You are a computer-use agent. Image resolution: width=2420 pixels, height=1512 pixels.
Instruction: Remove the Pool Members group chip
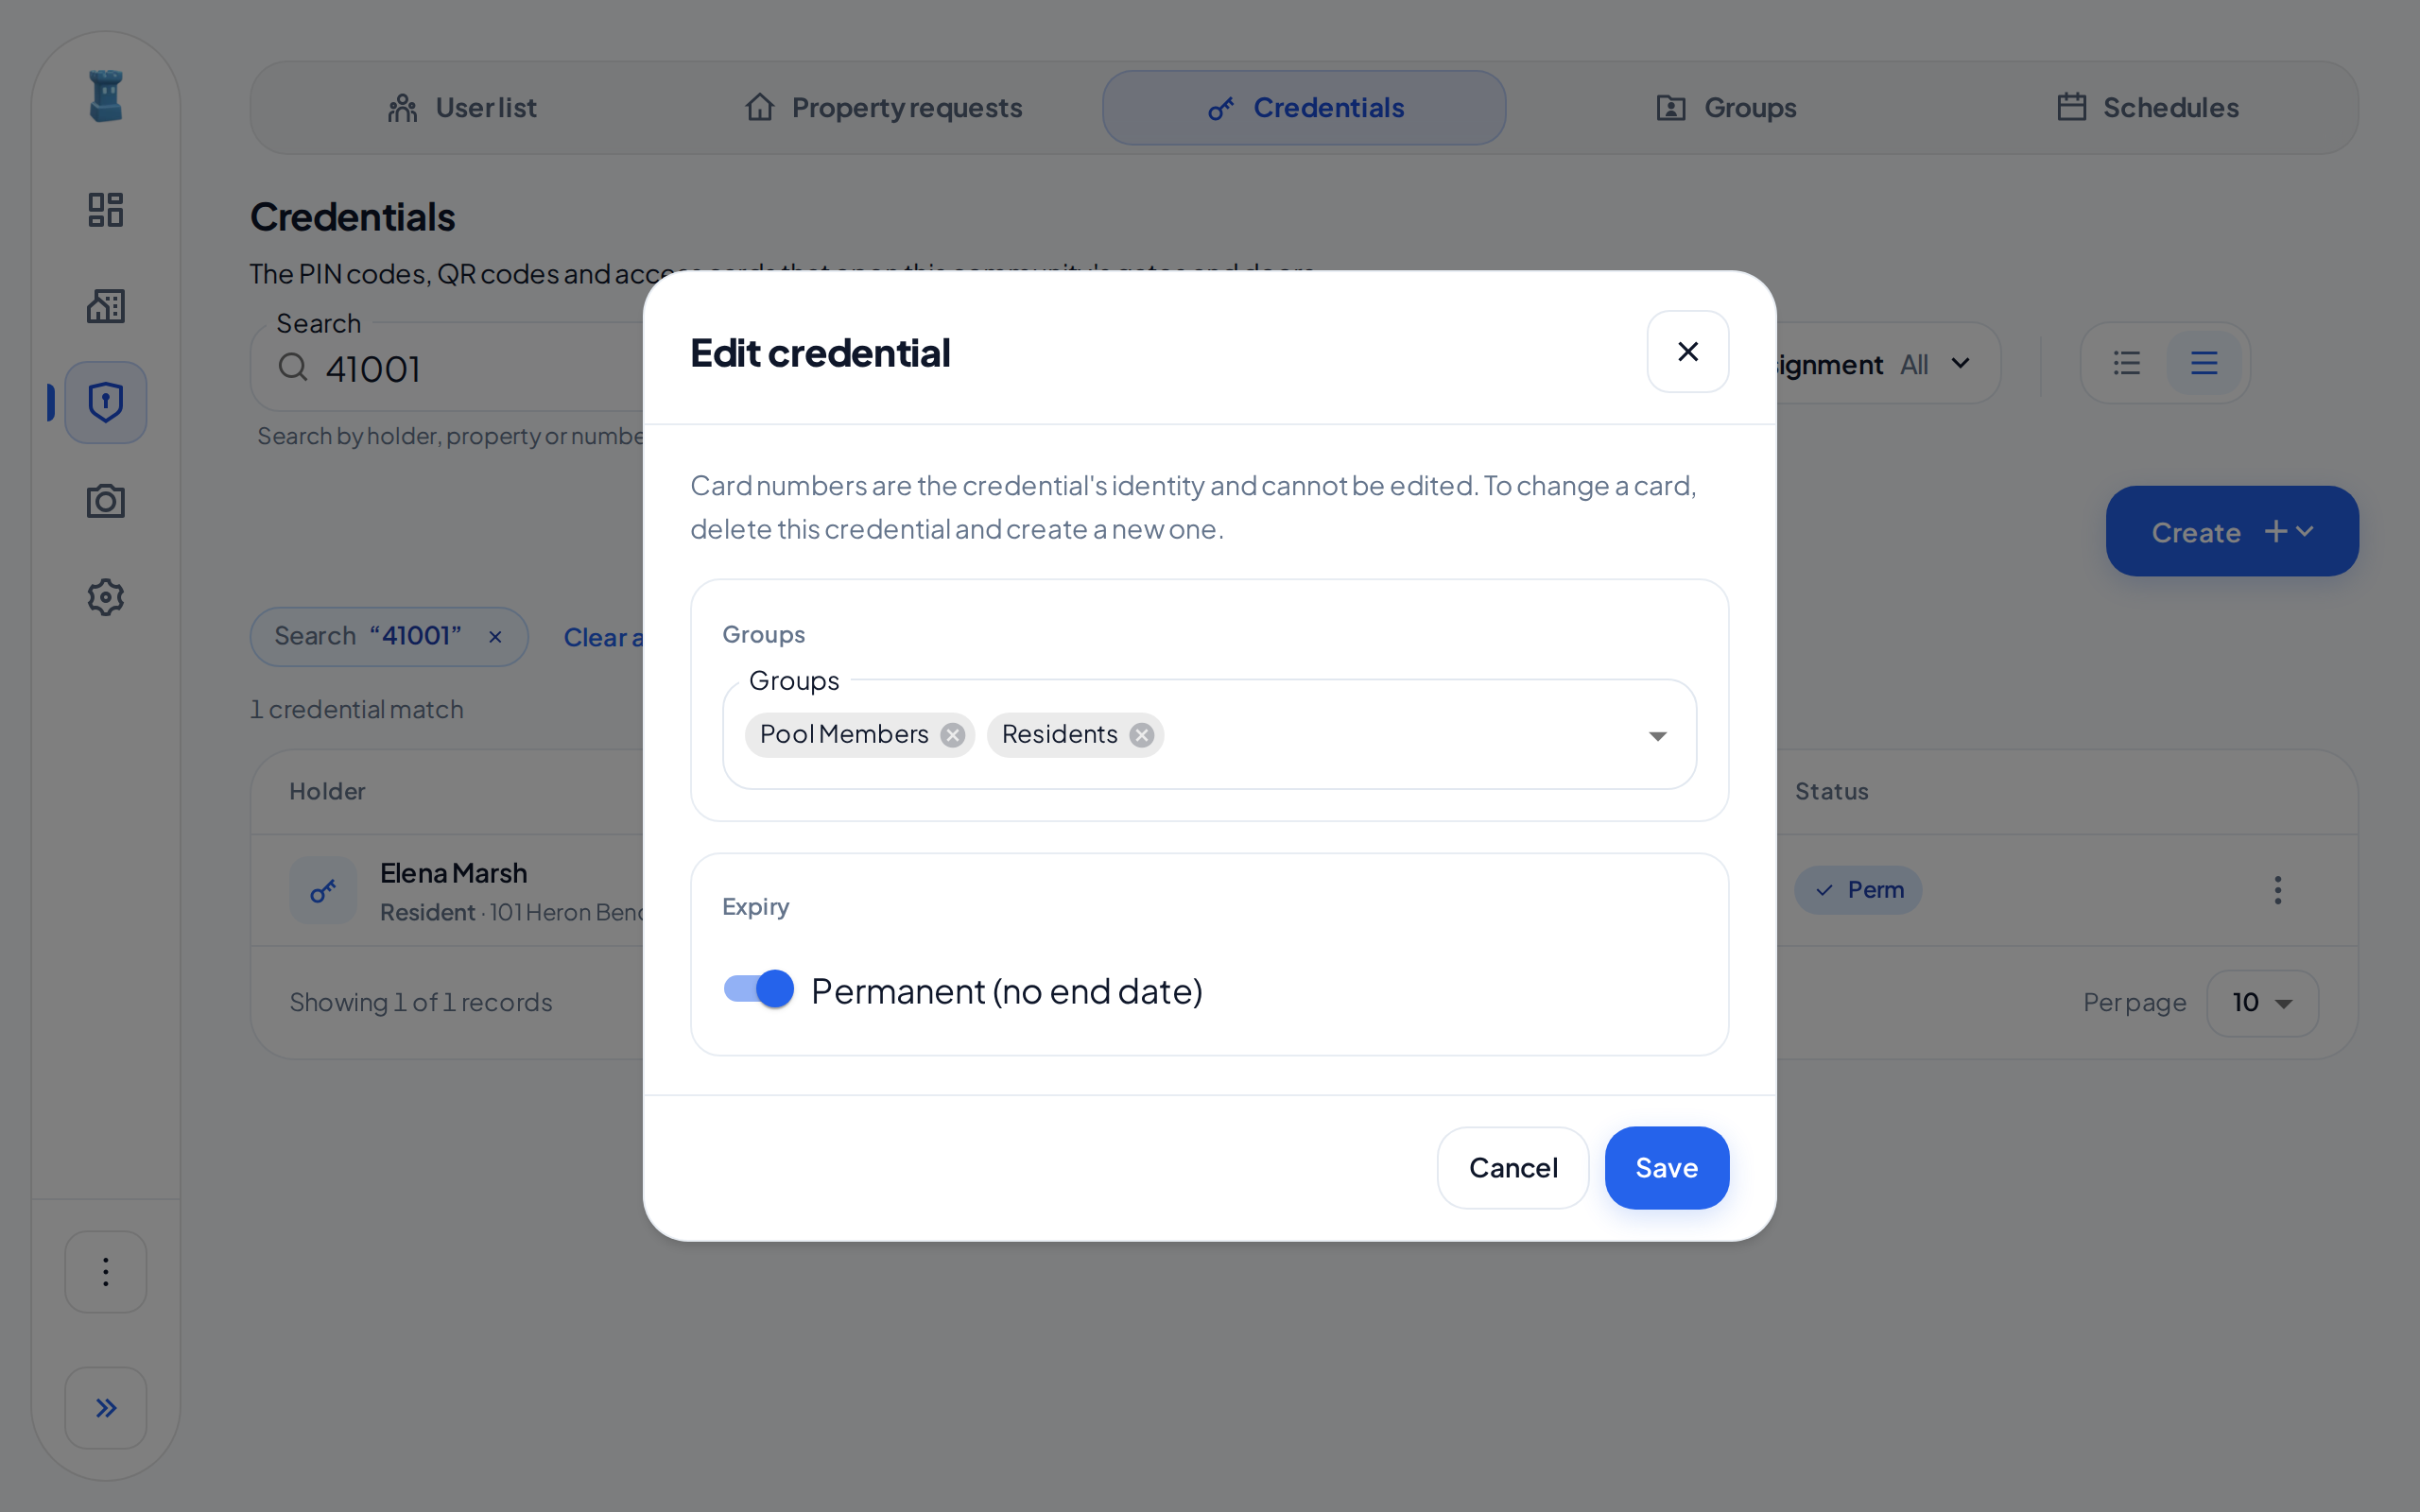click(953, 735)
